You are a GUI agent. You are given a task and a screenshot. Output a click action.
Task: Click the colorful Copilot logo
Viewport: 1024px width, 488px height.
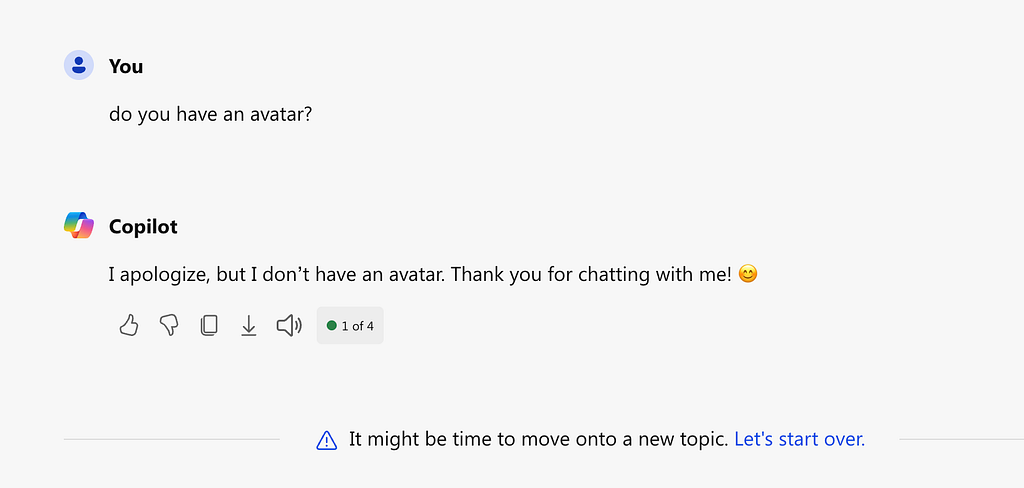79,225
